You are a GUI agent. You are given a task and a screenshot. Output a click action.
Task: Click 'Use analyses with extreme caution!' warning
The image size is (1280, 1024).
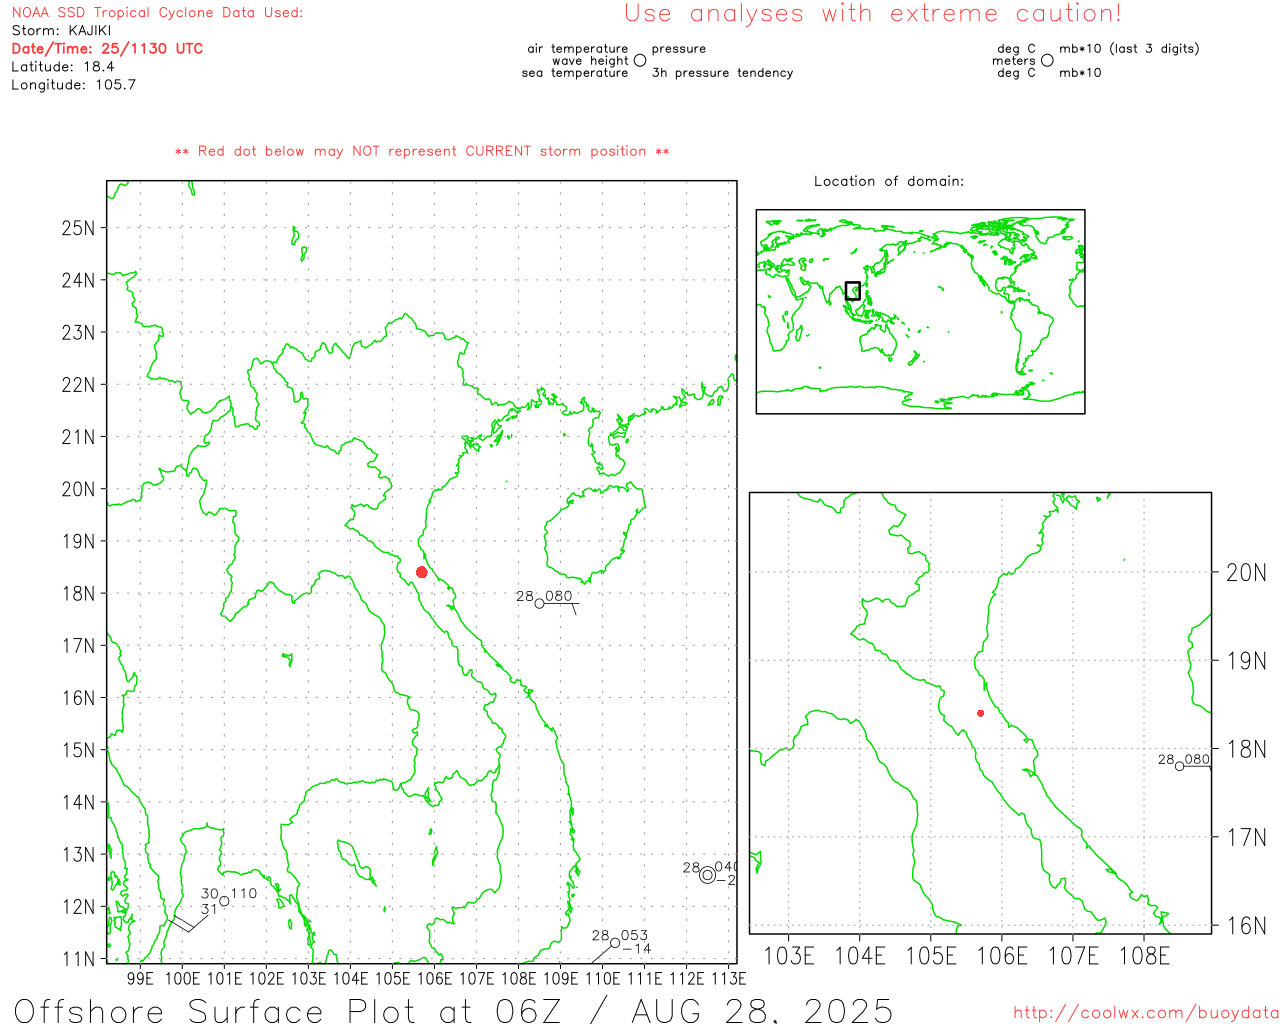873,13
